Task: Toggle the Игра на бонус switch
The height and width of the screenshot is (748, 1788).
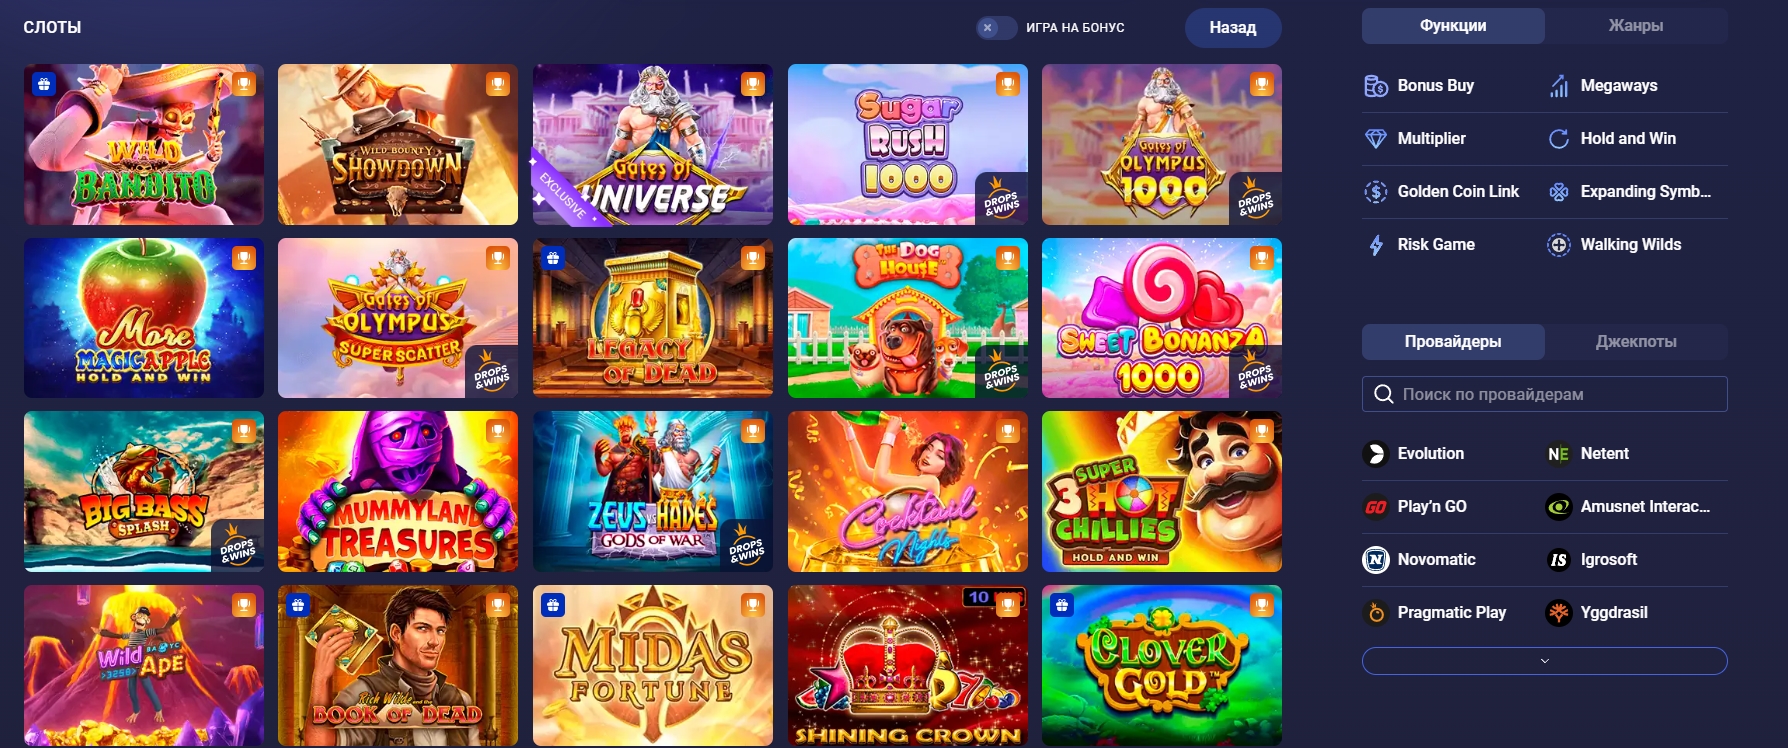Action: (996, 28)
